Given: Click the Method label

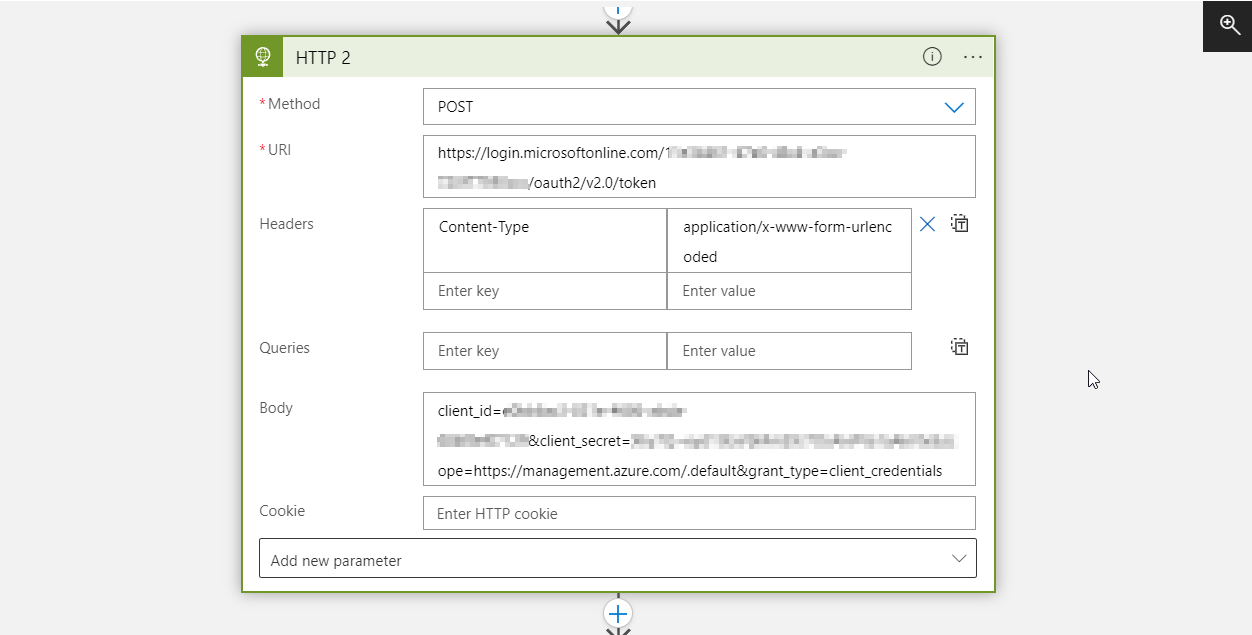Looking at the screenshot, I should pyautogui.click(x=294, y=104).
